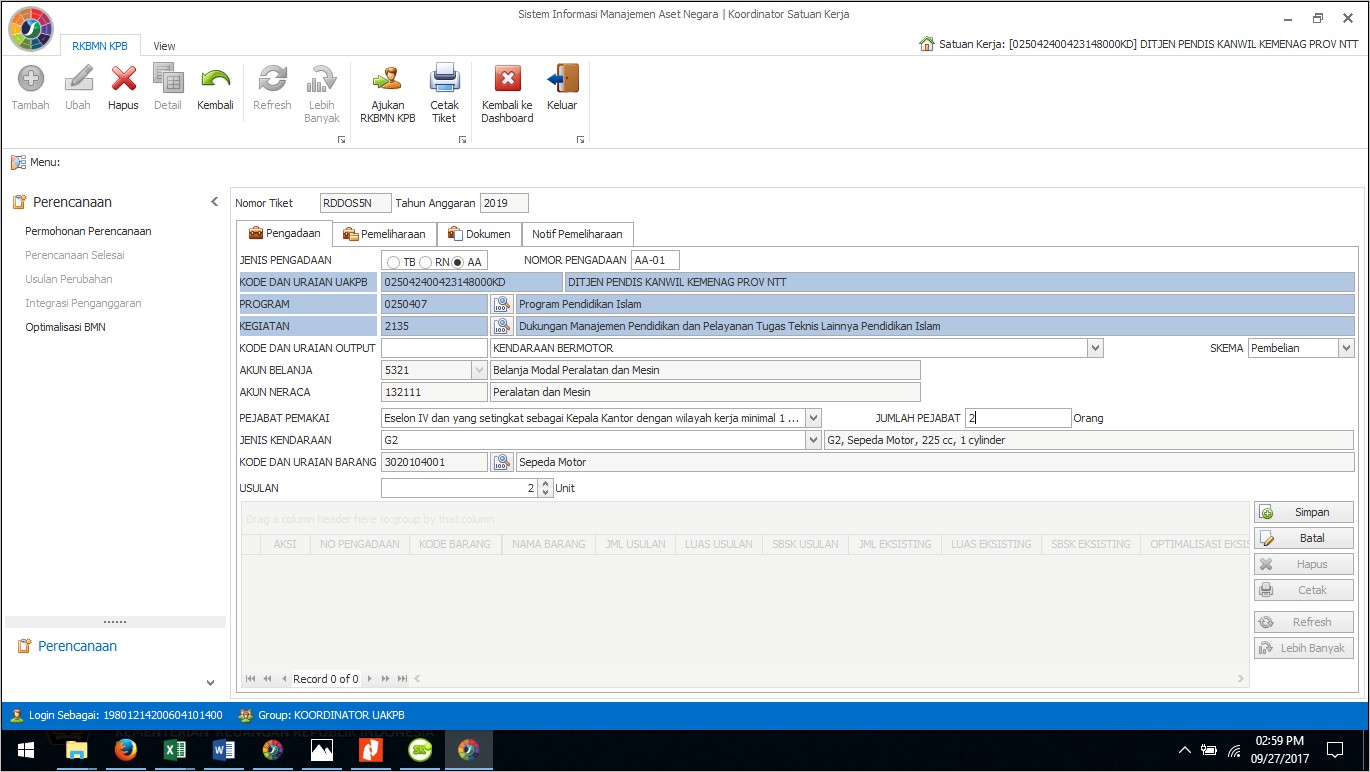Click the Windows Start button

click(x=25, y=750)
